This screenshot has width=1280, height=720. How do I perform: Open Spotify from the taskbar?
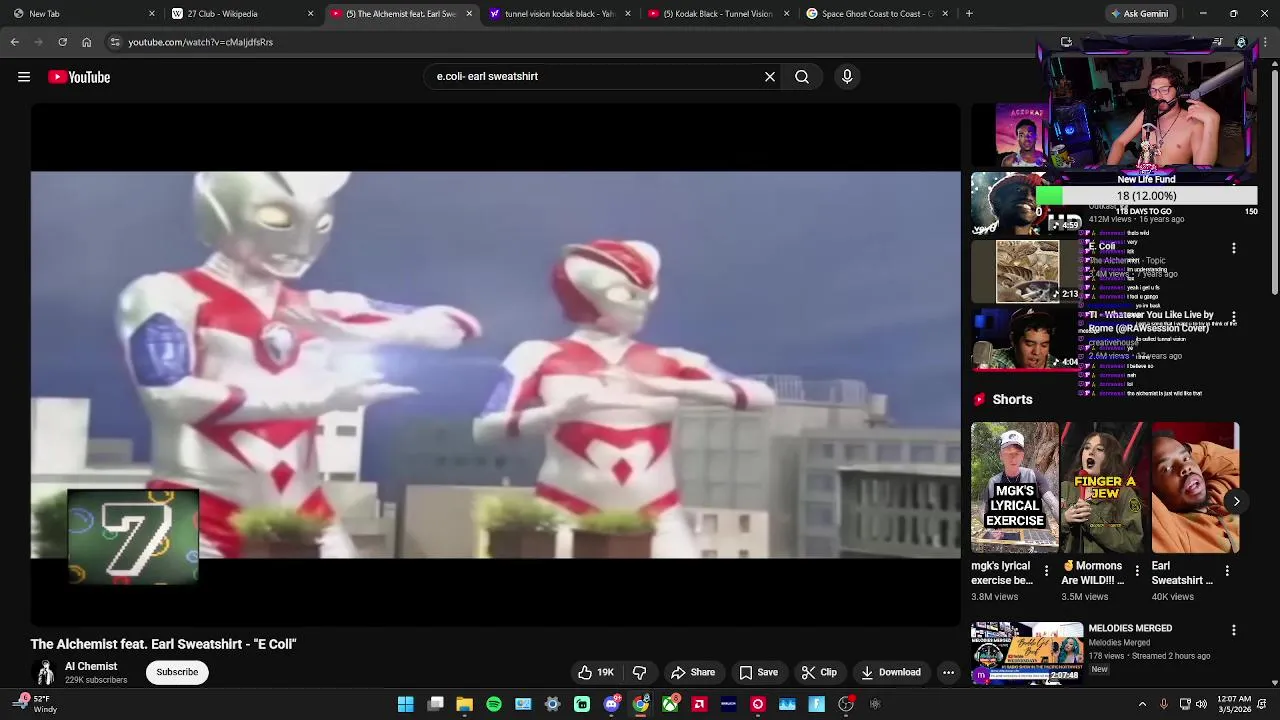(494, 704)
